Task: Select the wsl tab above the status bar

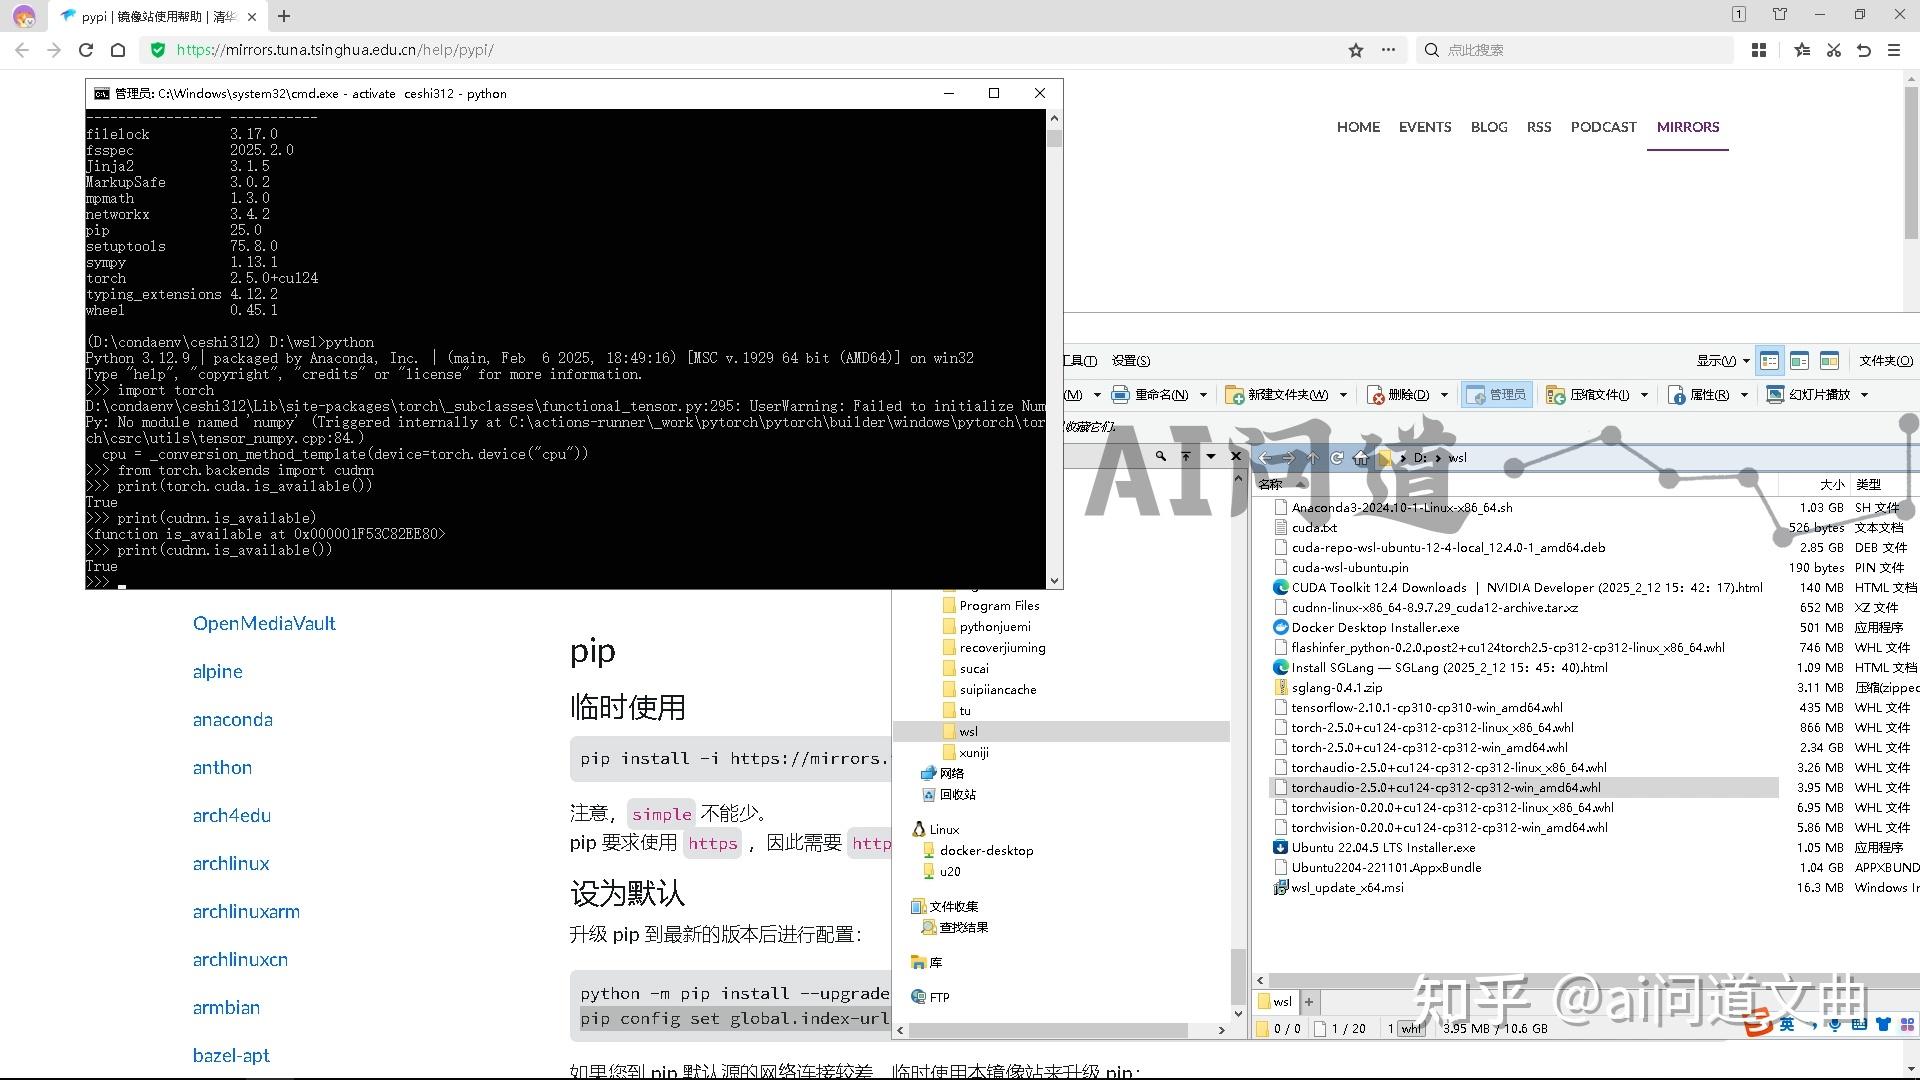Action: pyautogui.click(x=1277, y=1001)
